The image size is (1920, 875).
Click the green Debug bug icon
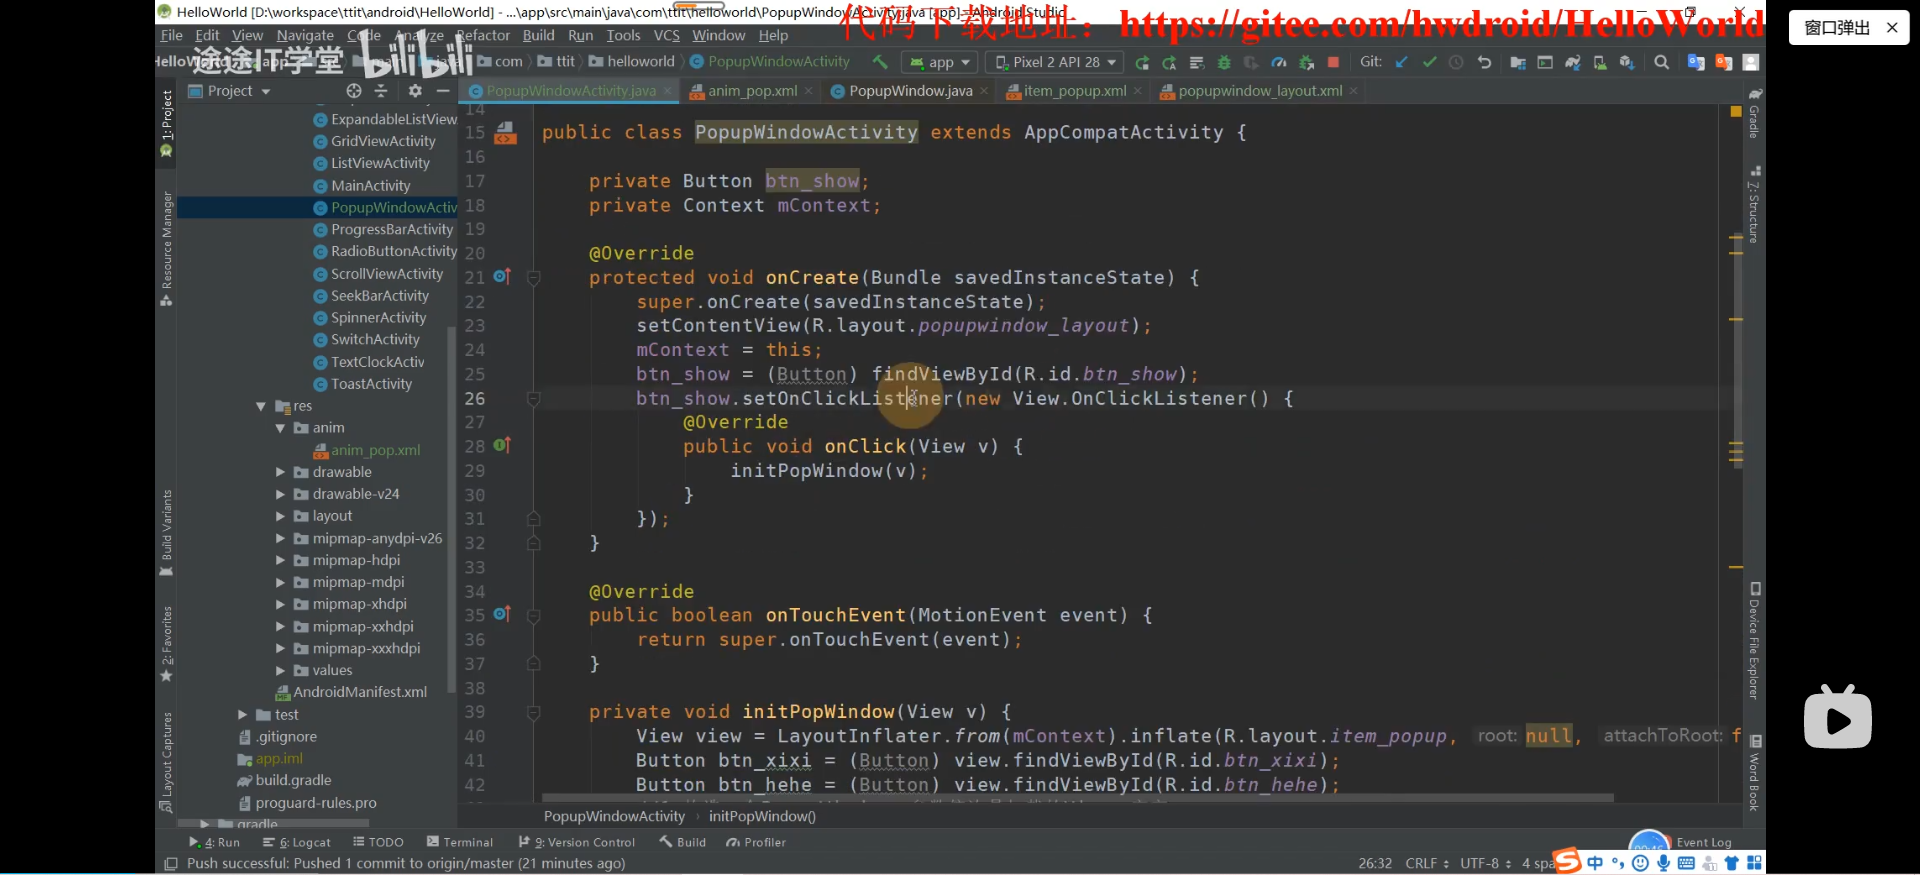[x=1224, y=62]
